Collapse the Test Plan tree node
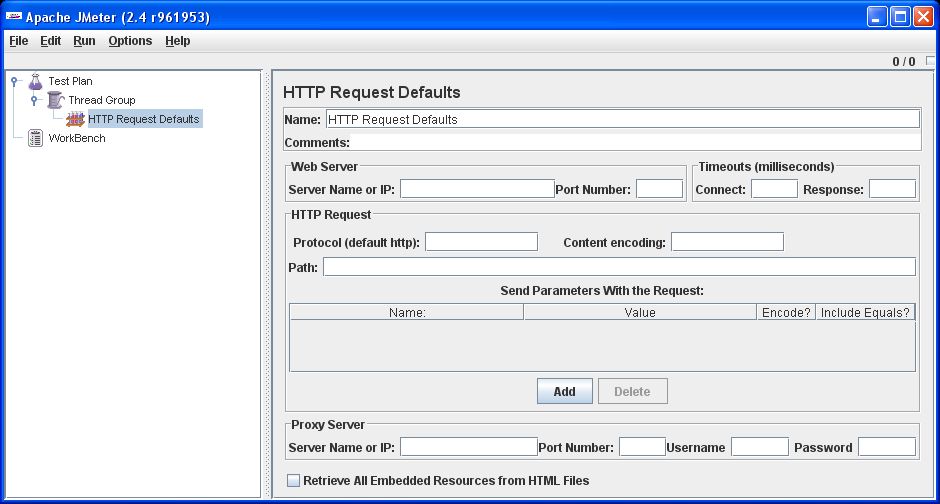This screenshot has width=940, height=504. (14, 81)
